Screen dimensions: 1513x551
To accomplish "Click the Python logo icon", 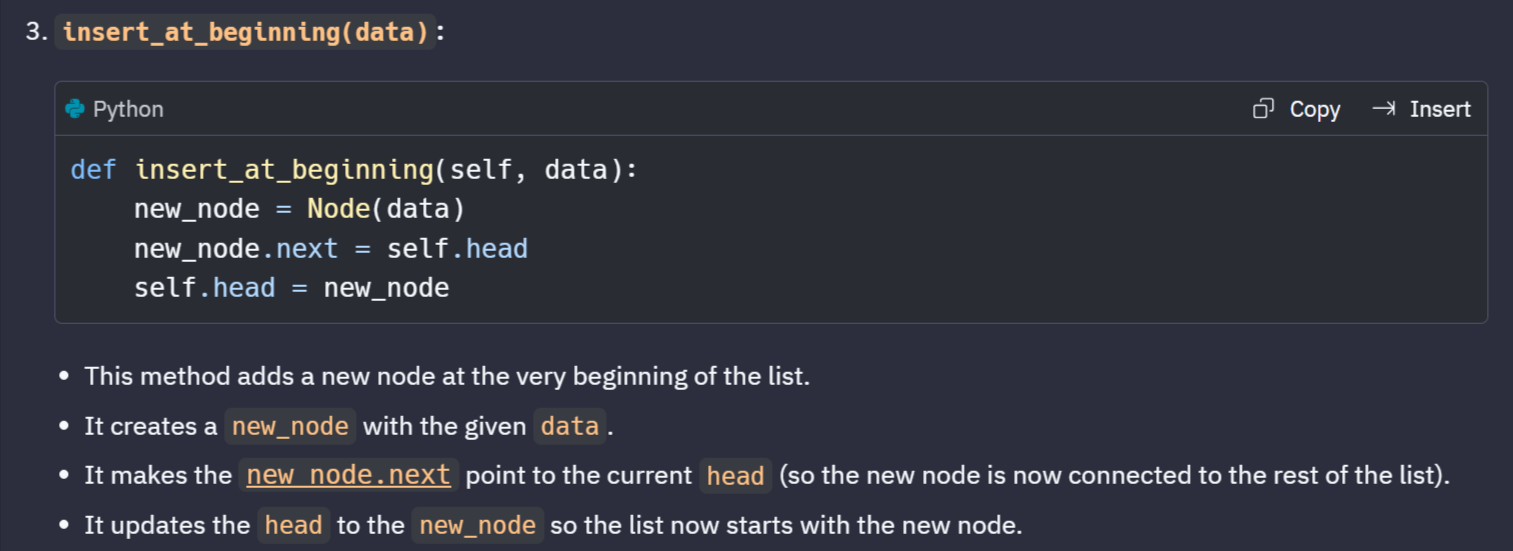I will tap(74, 109).
